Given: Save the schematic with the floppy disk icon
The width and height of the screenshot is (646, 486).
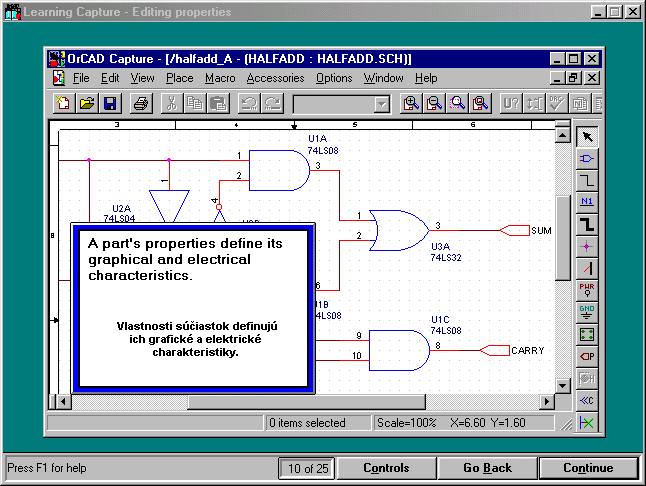Looking at the screenshot, I should tap(109, 103).
